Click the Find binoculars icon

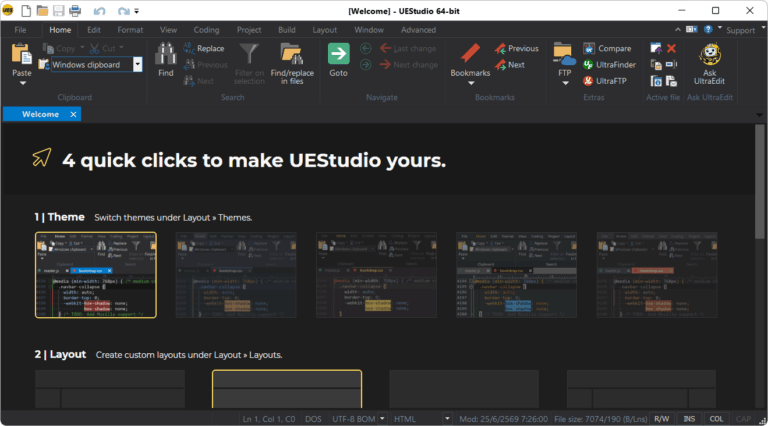coord(166,54)
